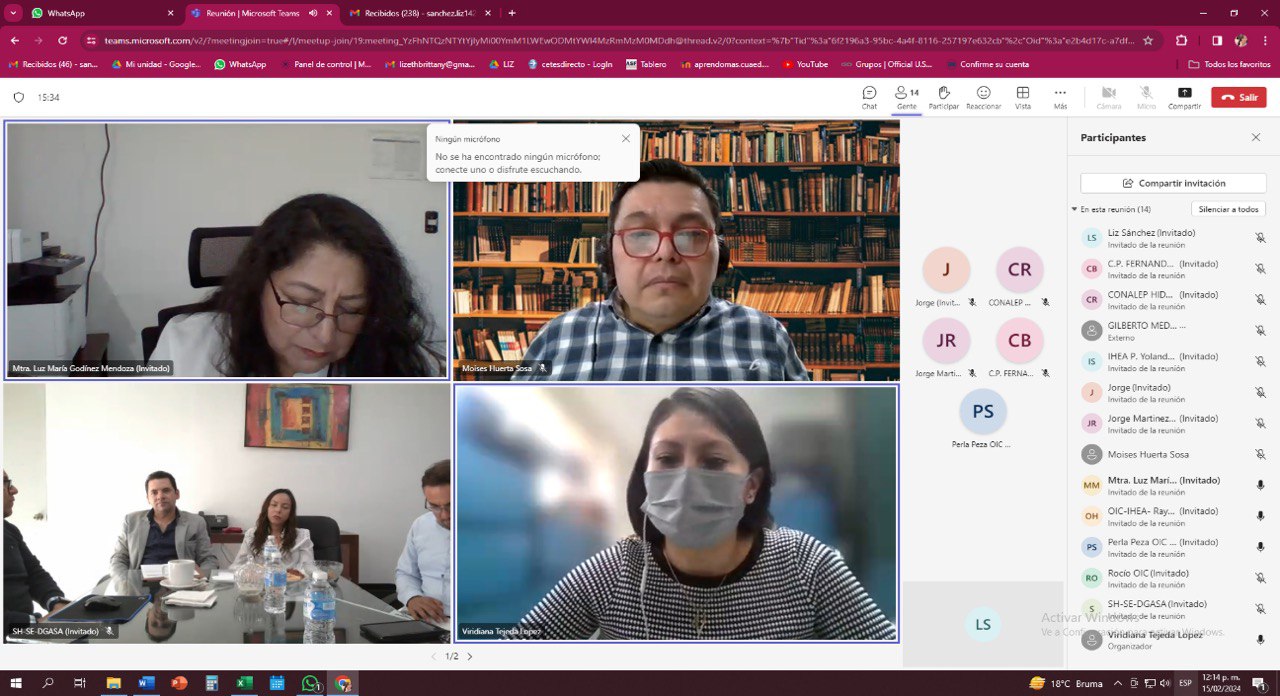
Task: Mute Liz Sánchez using her microphone icon
Action: [x=1260, y=238]
